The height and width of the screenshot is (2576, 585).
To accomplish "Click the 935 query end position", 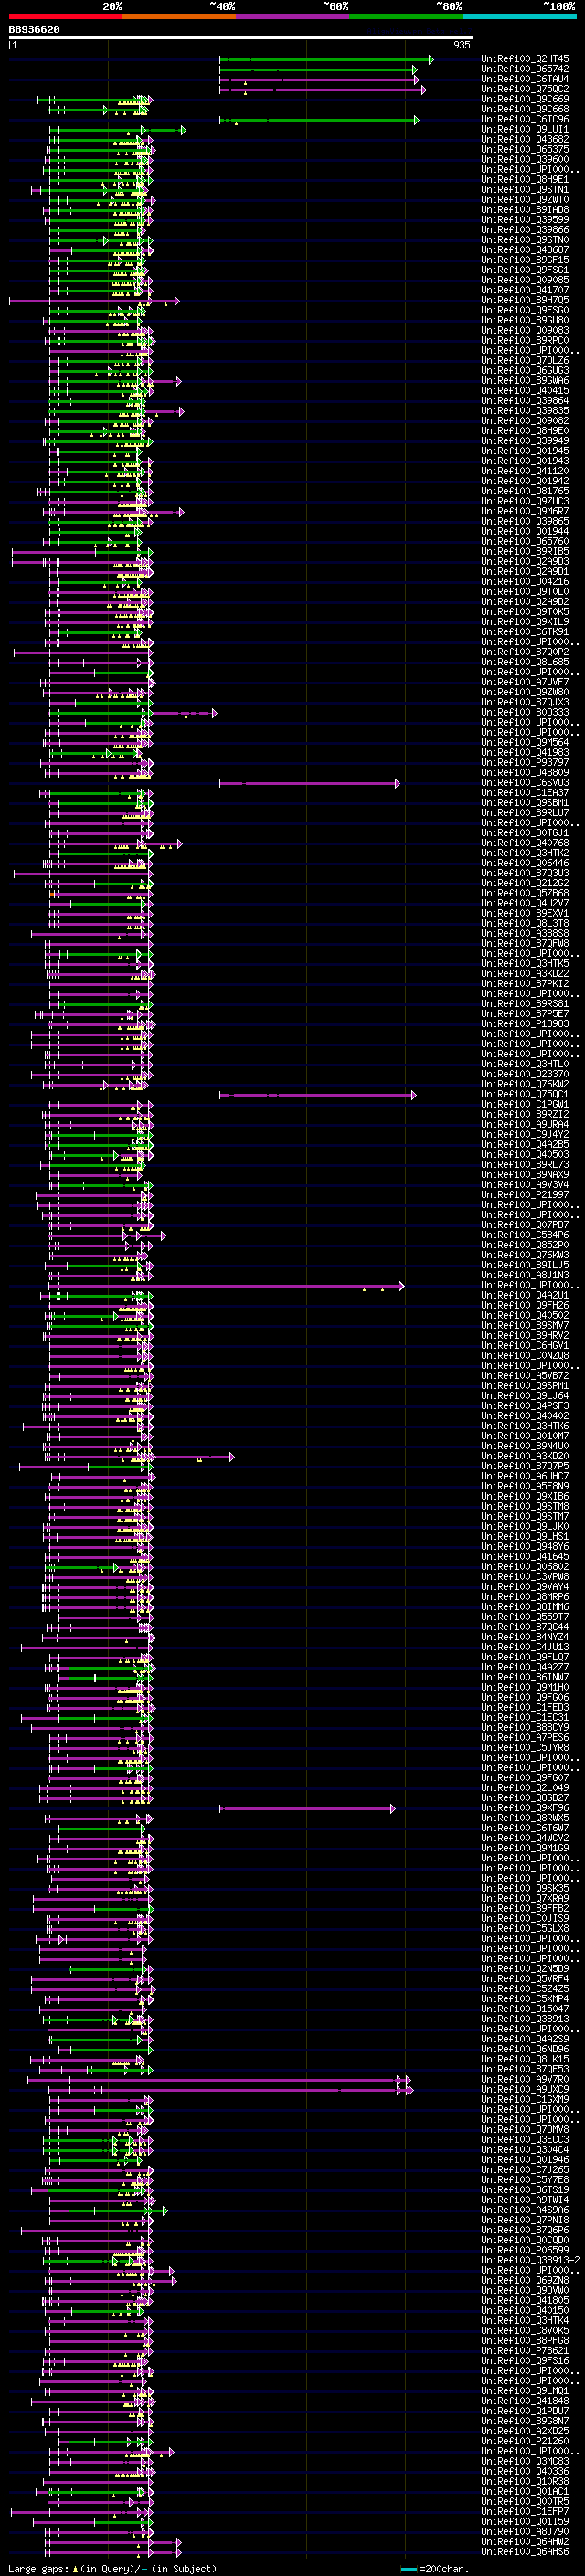I will (461, 45).
